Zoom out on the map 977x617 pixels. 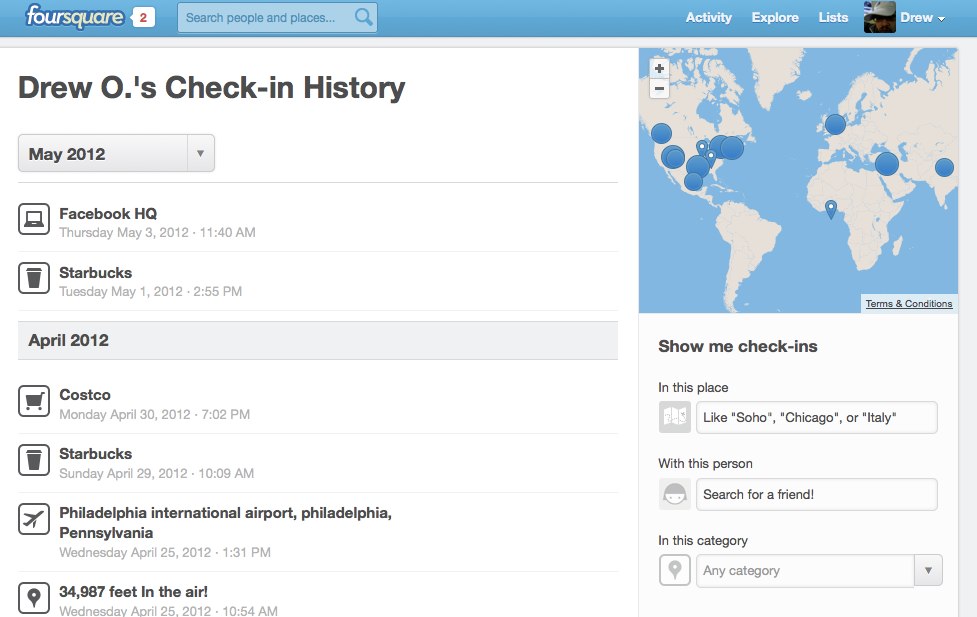(659, 88)
